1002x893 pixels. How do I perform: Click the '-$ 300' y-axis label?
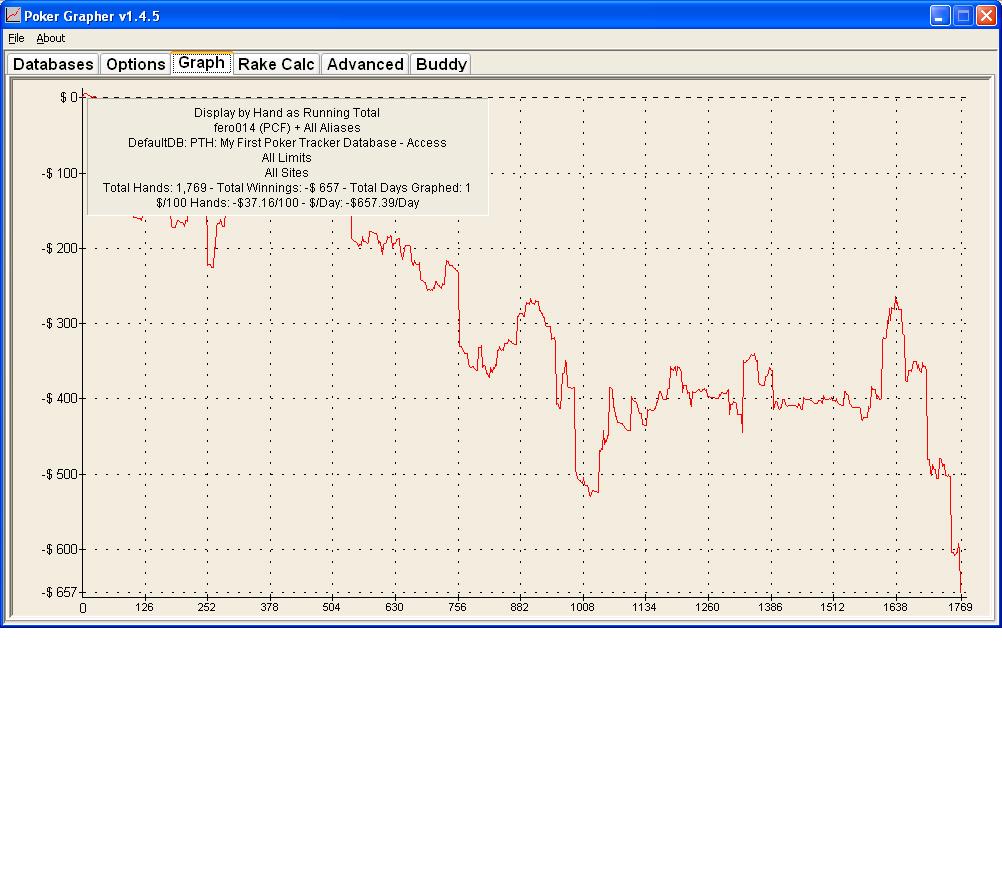[59, 323]
